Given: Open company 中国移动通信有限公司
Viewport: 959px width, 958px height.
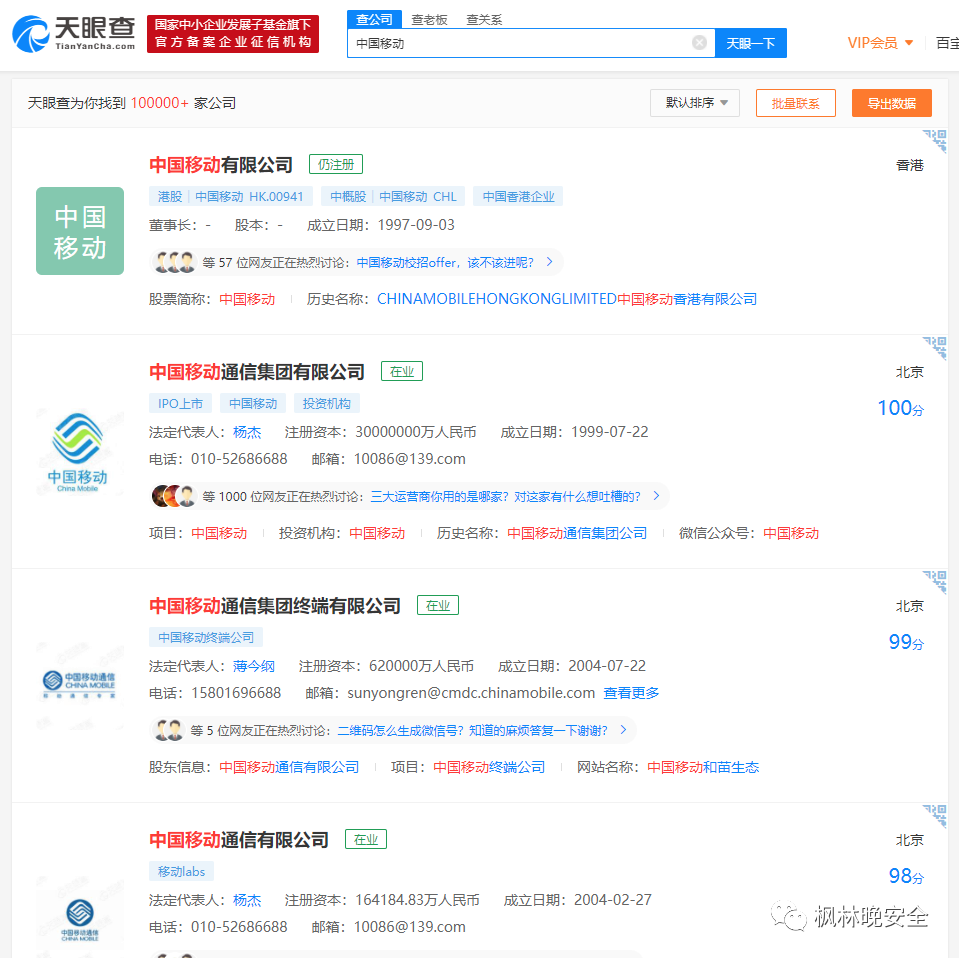Looking at the screenshot, I should [x=239, y=840].
